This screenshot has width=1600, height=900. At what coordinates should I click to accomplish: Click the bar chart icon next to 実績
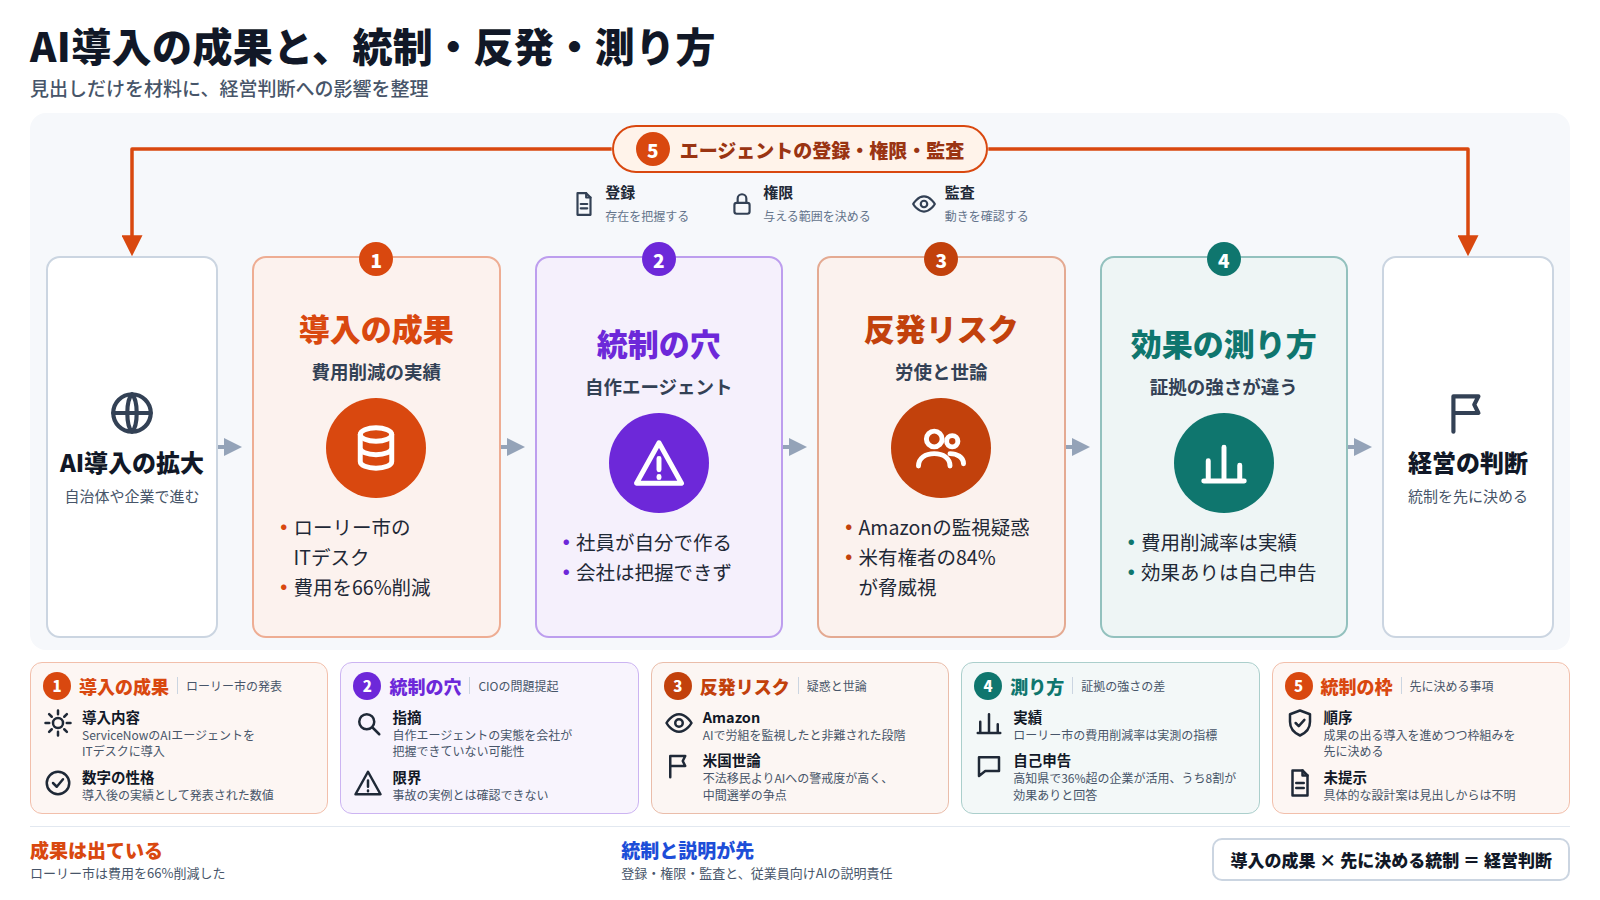click(989, 723)
